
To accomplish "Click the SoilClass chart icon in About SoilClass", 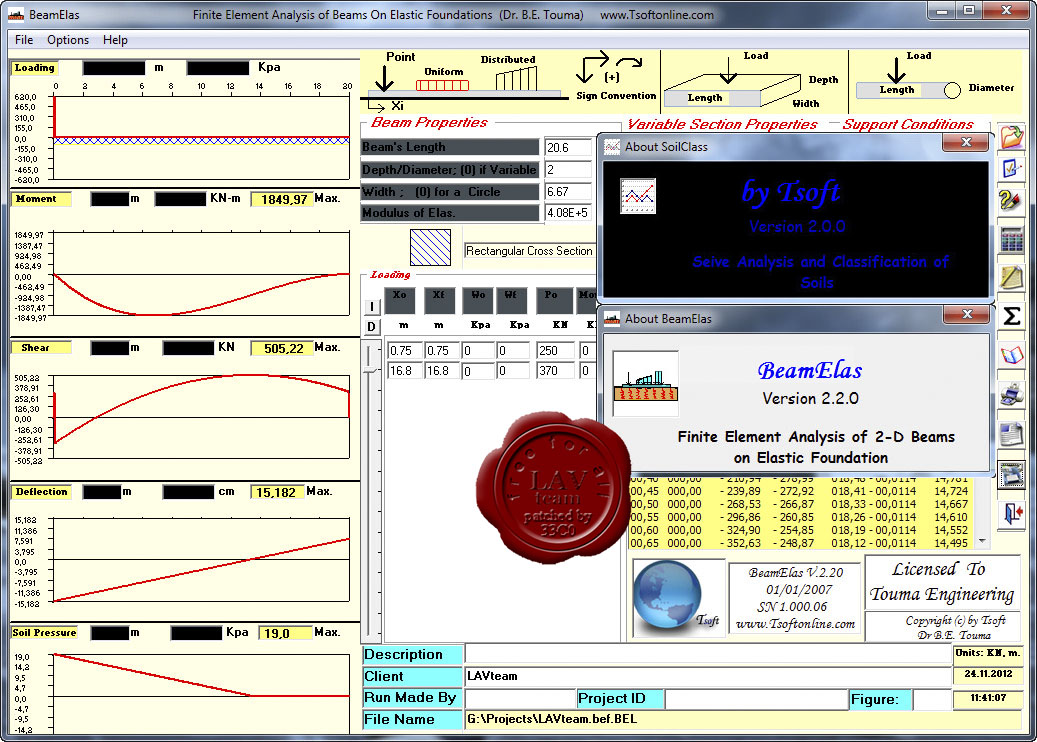I will coord(638,196).
